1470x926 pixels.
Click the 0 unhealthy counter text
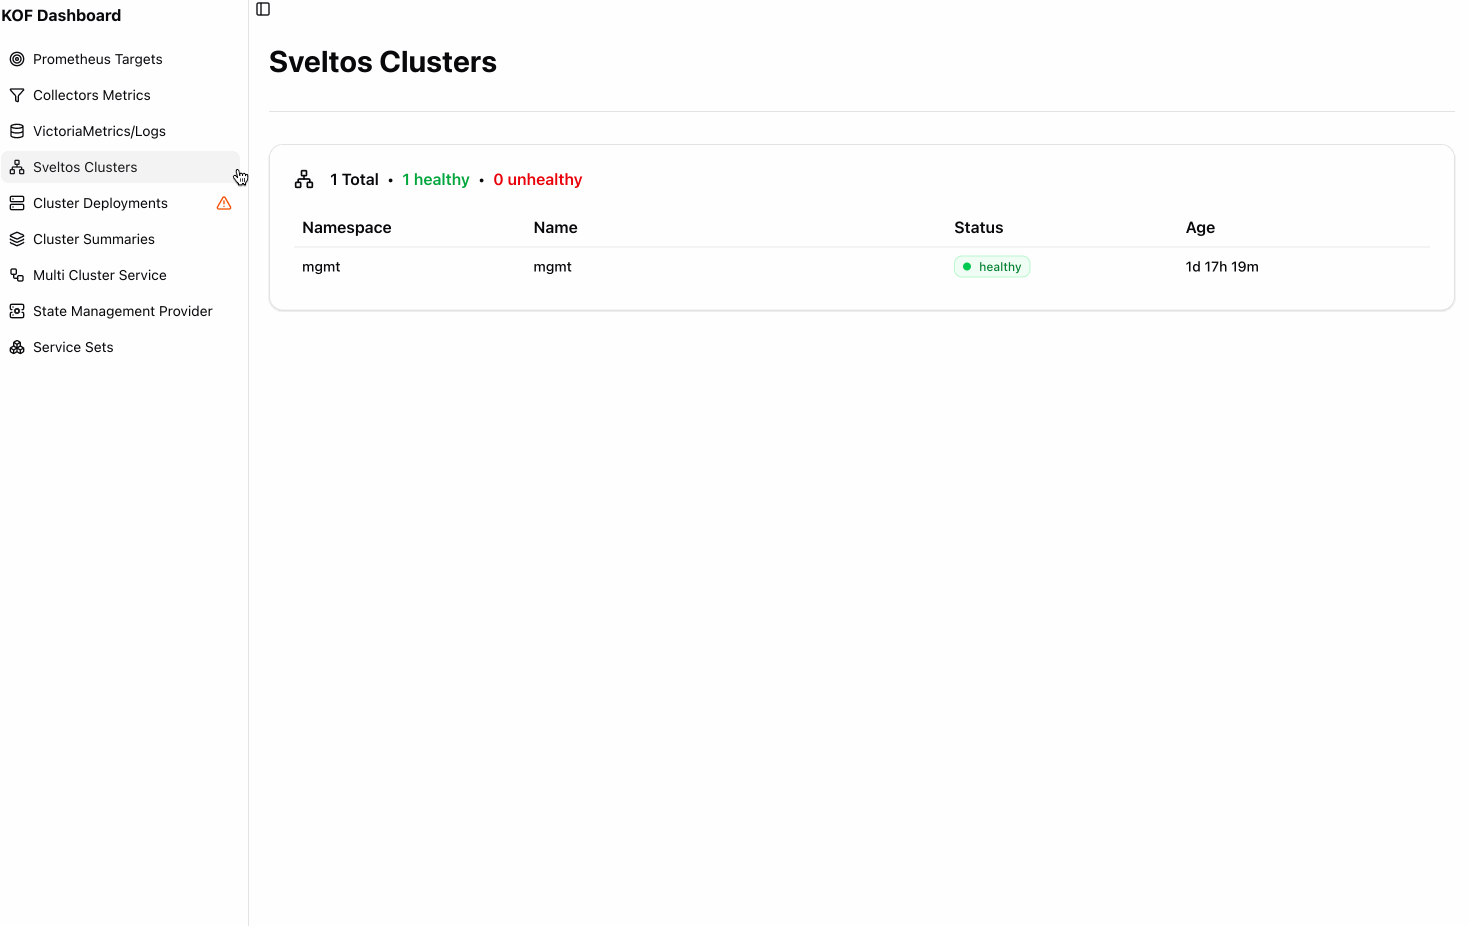[x=537, y=179]
